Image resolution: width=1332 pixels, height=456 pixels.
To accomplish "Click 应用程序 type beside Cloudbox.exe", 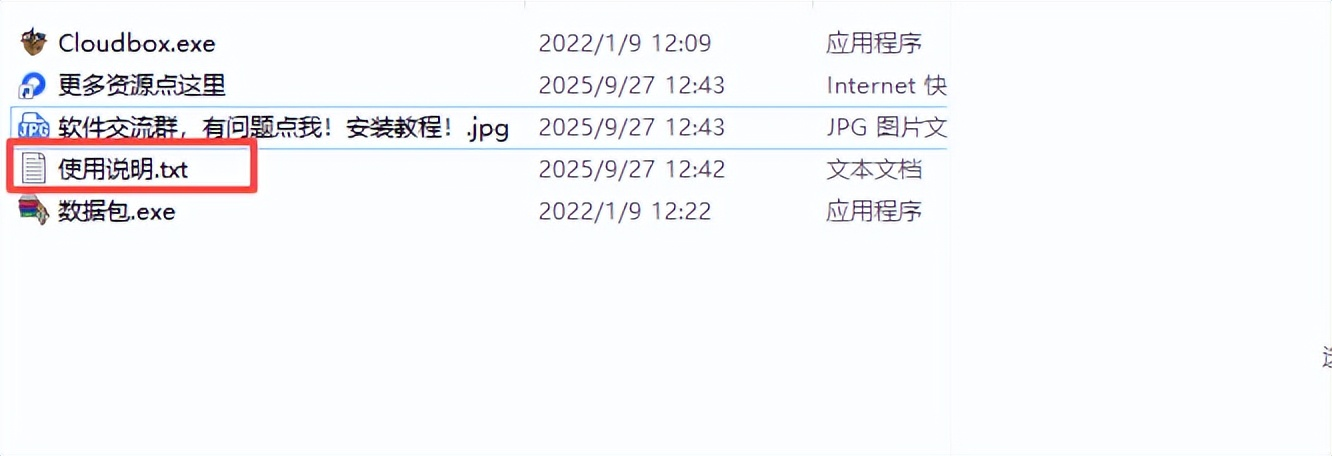I will click(x=874, y=44).
